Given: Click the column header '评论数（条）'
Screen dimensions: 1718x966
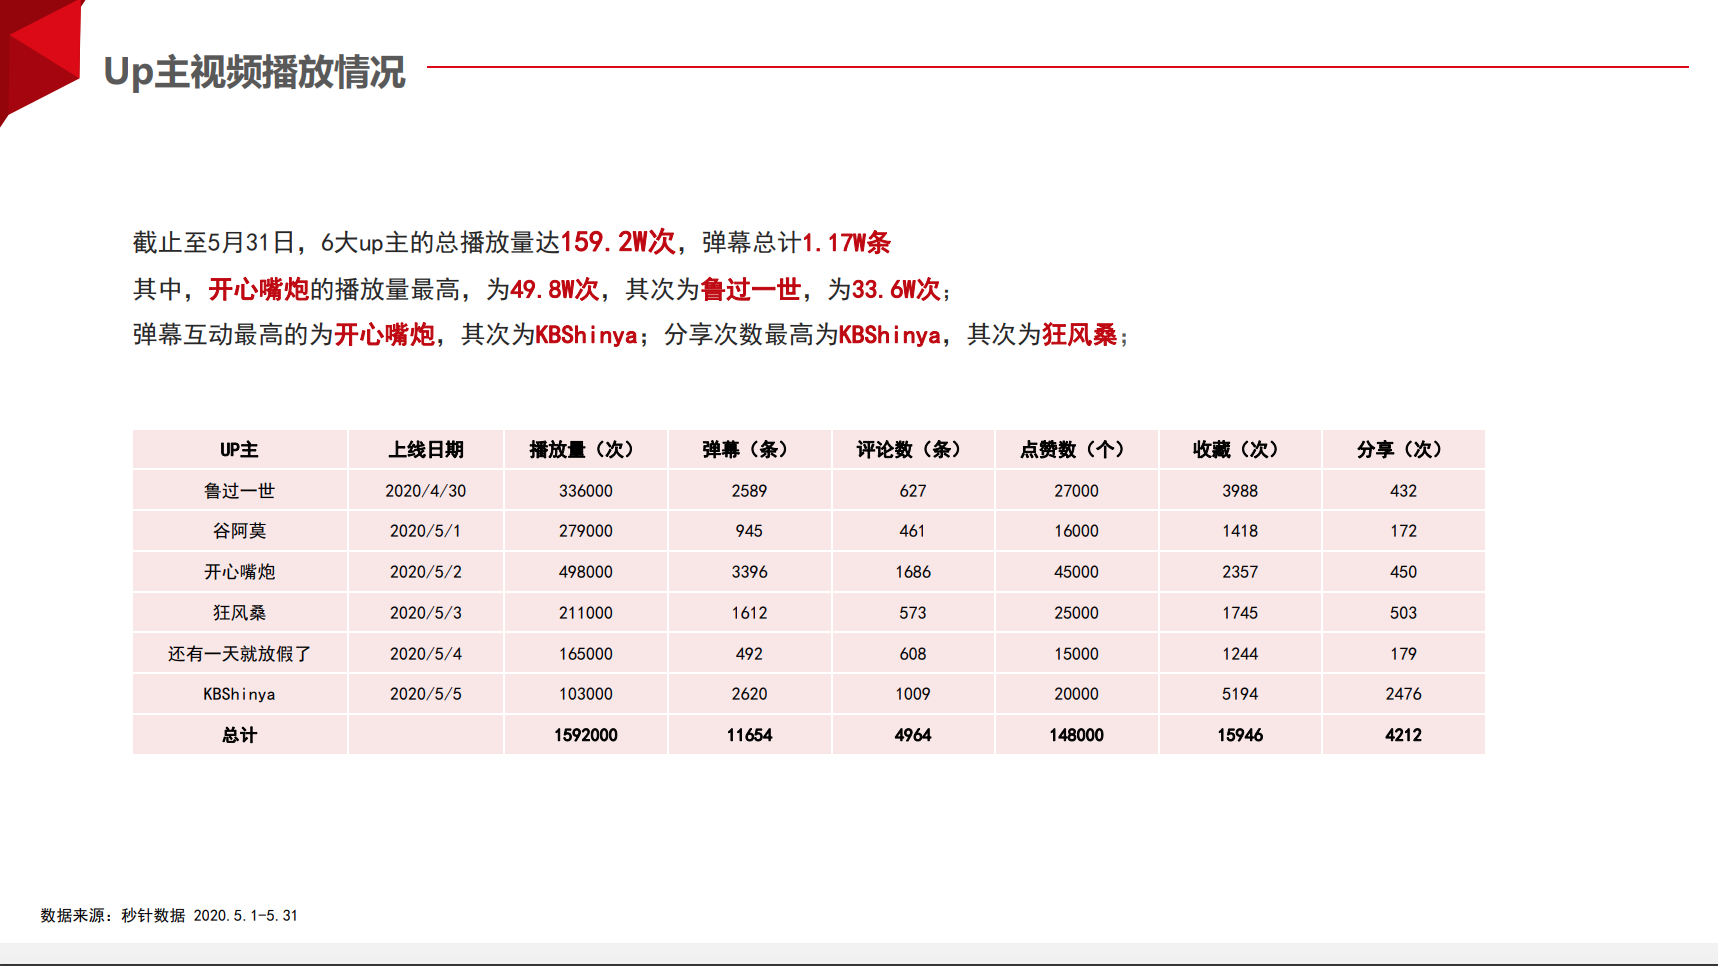Looking at the screenshot, I should click(x=913, y=450).
